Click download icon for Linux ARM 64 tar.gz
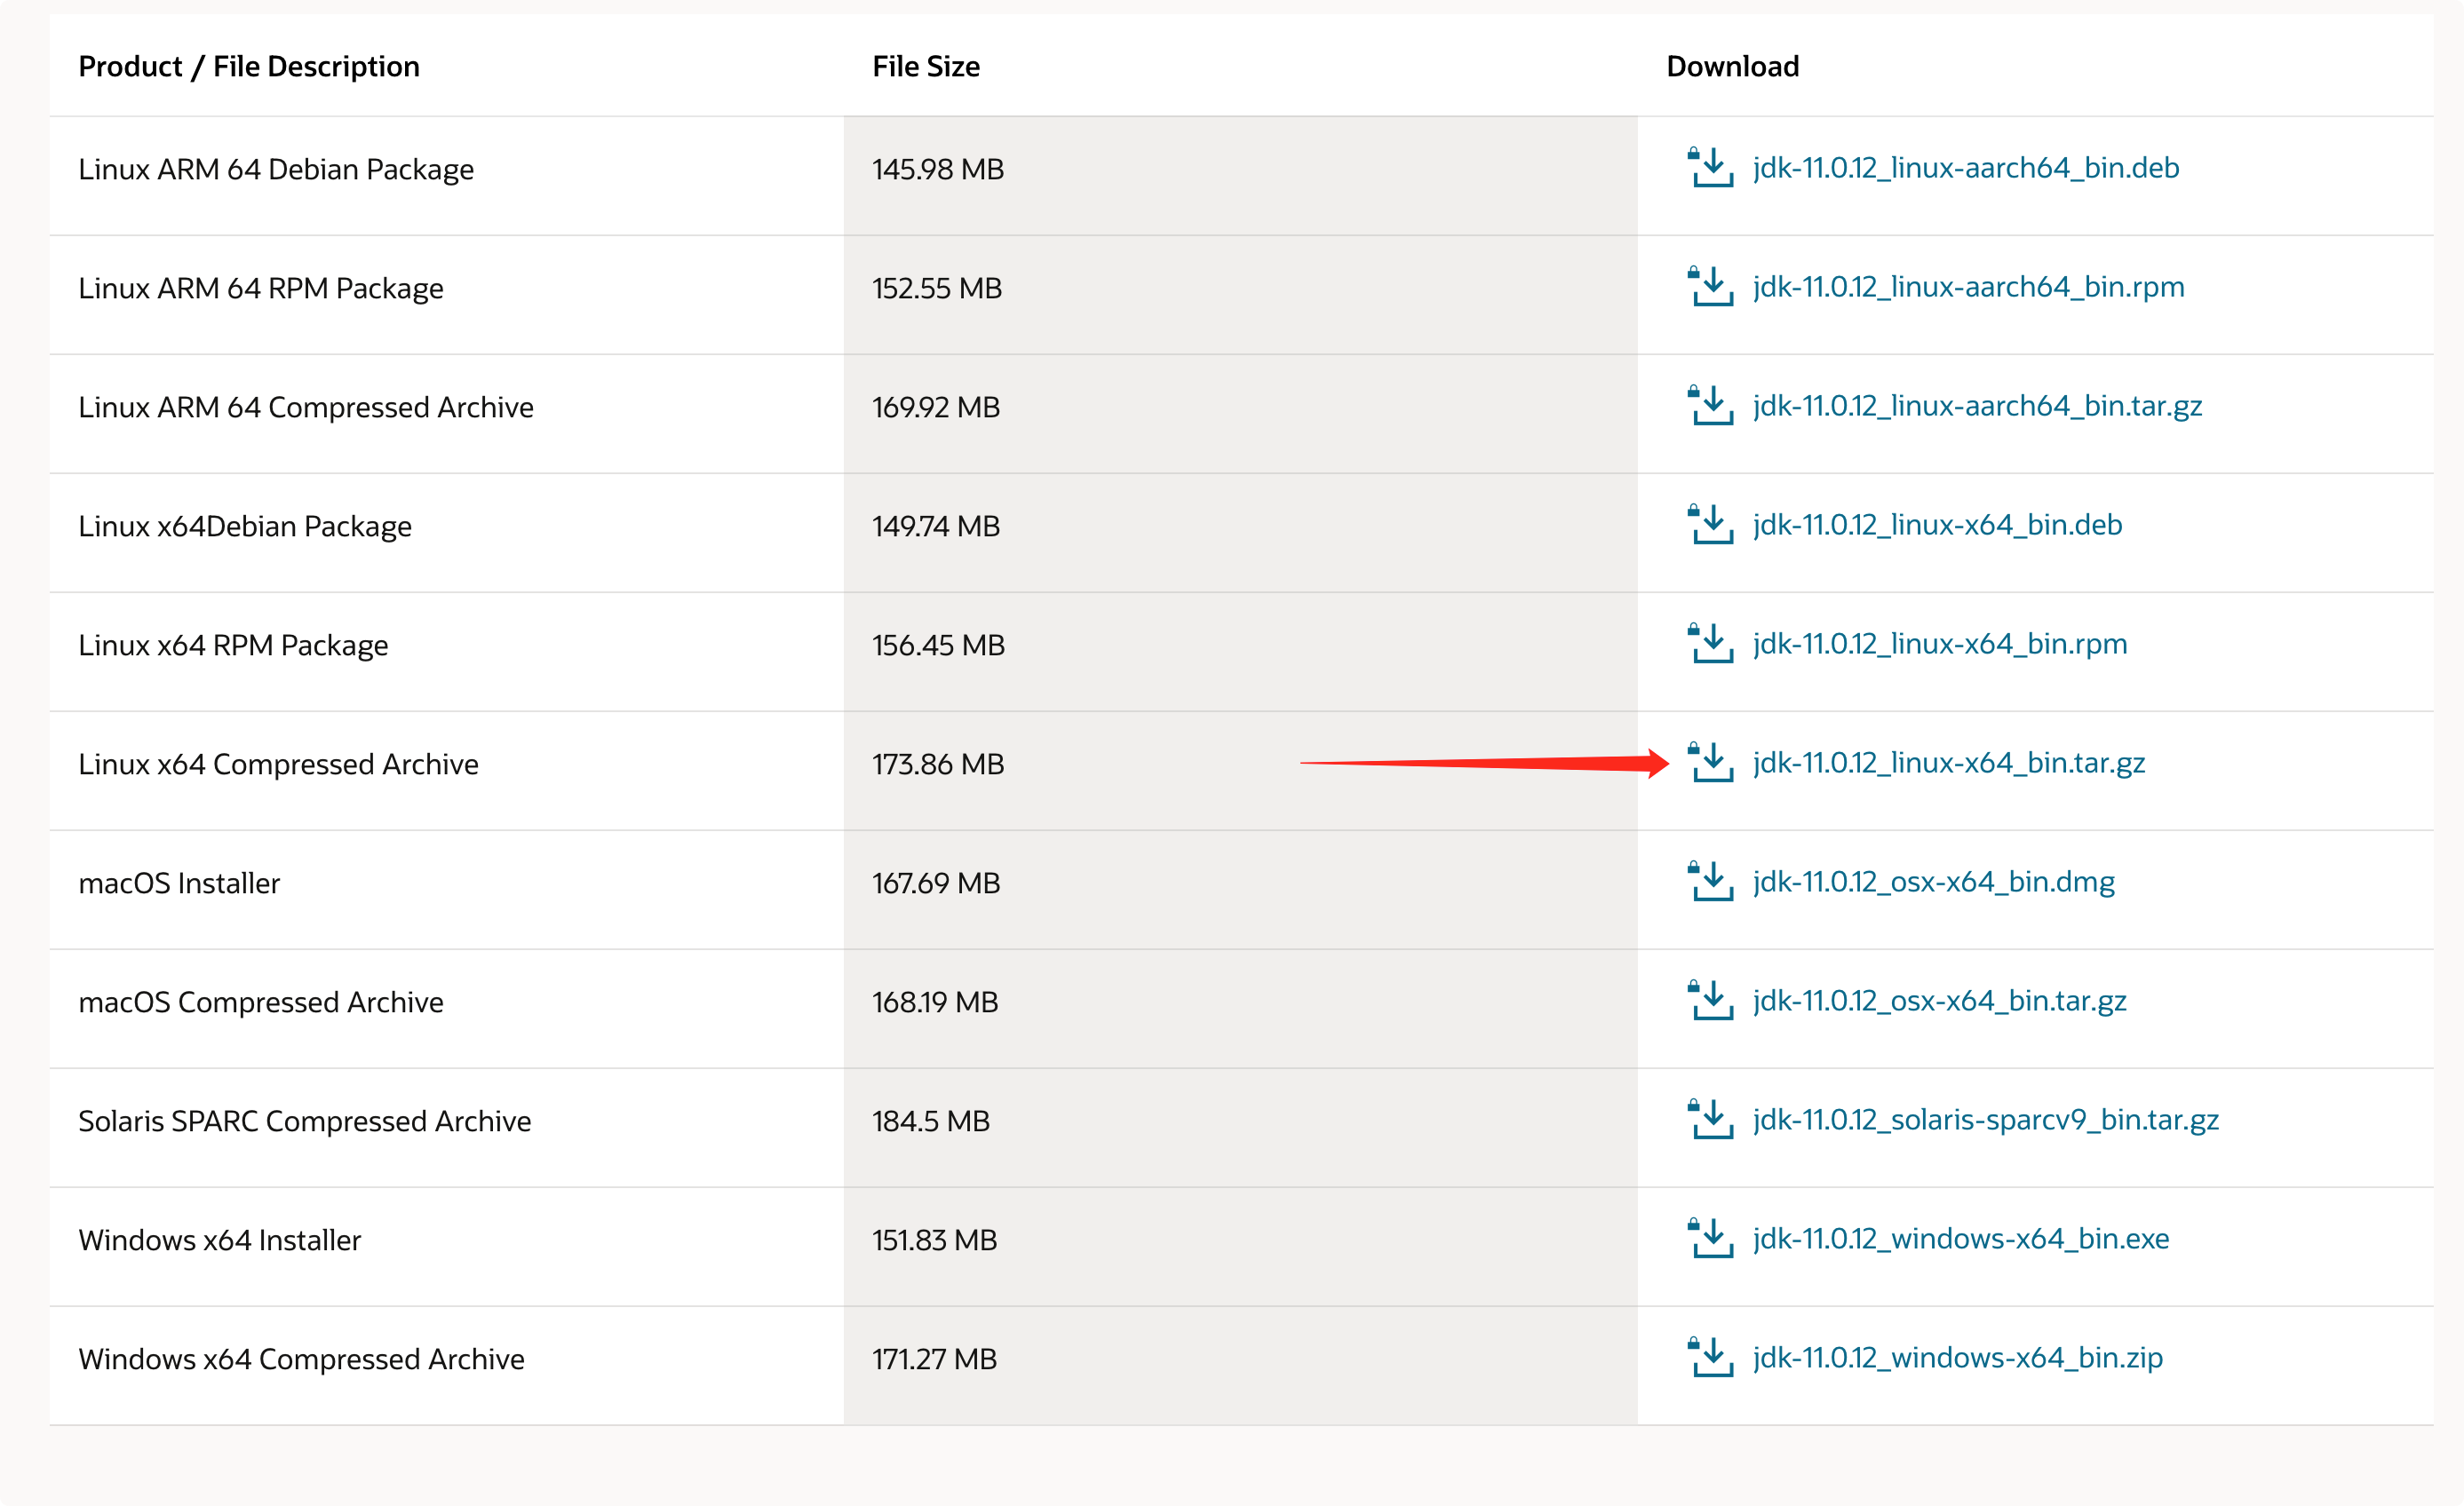The image size is (2464, 1506). [x=1710, y=406]
